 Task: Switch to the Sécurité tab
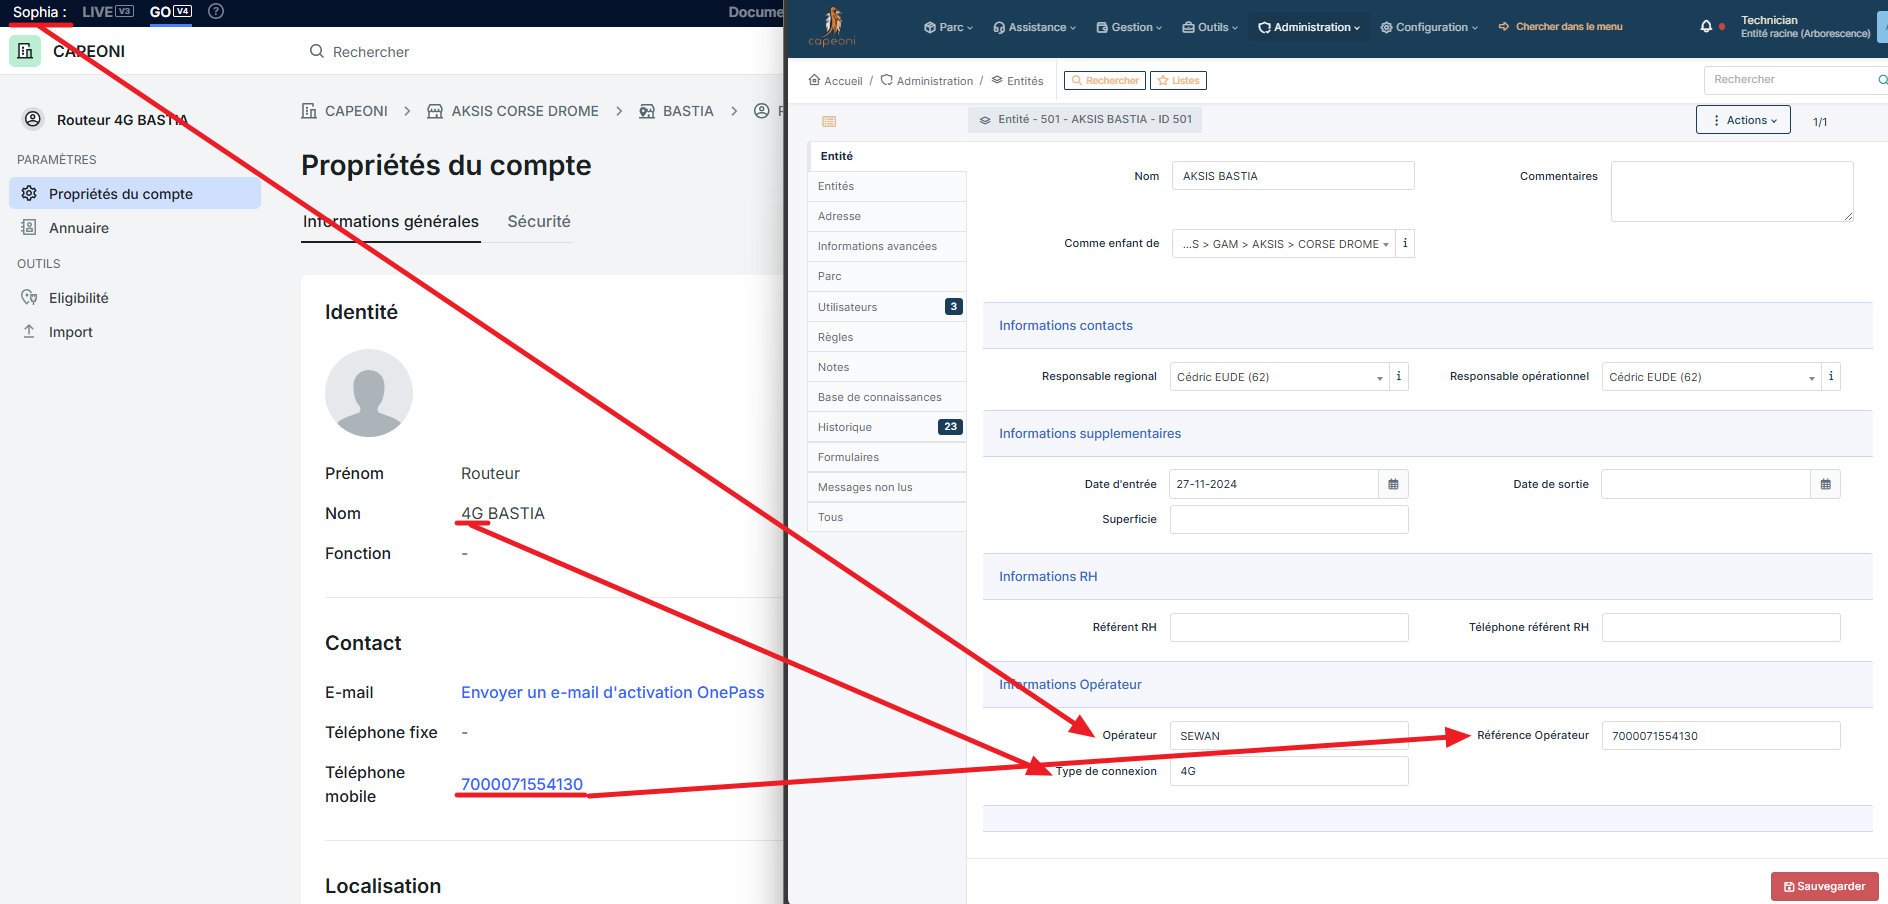[x=539, y=222]
